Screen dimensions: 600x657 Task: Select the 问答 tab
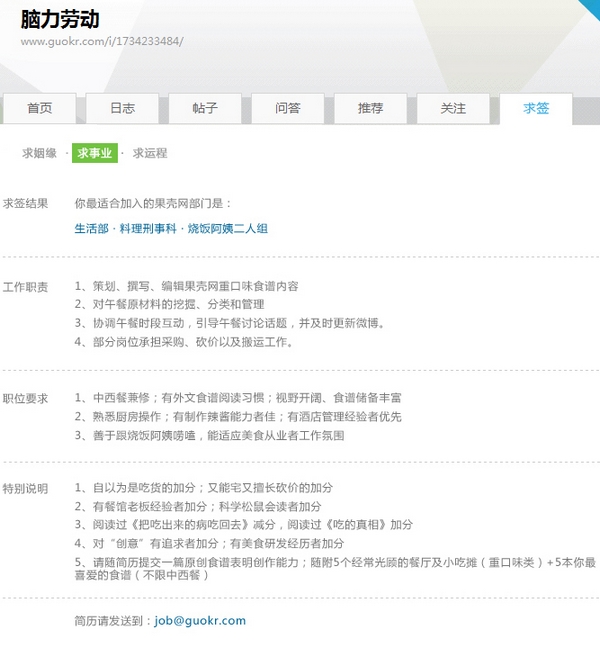tap(288, 108)
